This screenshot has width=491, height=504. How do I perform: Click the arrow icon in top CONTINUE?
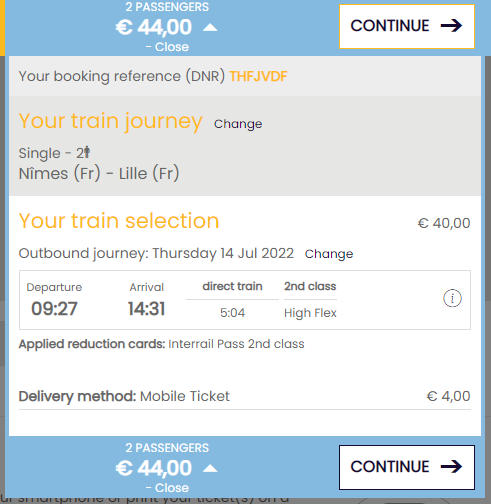pos(451,26)
